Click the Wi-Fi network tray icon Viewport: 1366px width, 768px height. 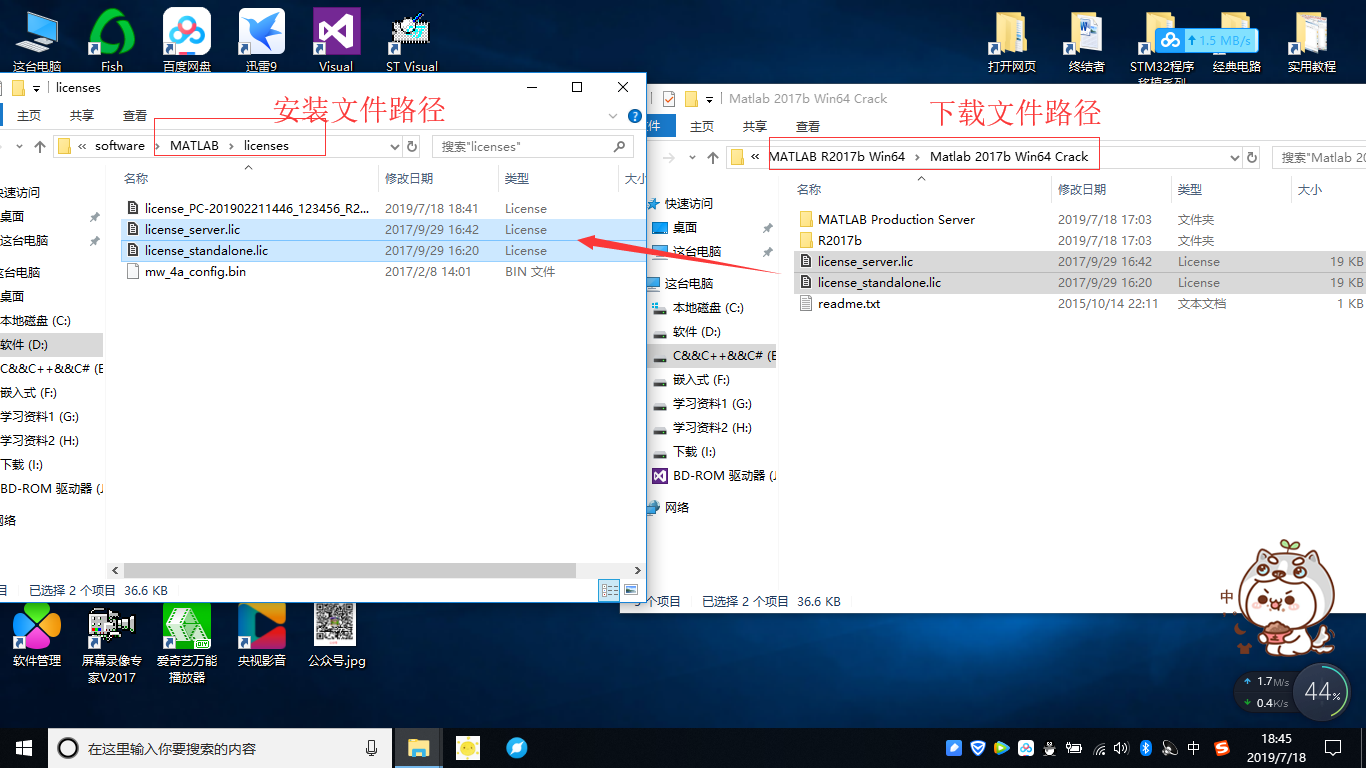pyautogui.click(x=1100, y=747)
